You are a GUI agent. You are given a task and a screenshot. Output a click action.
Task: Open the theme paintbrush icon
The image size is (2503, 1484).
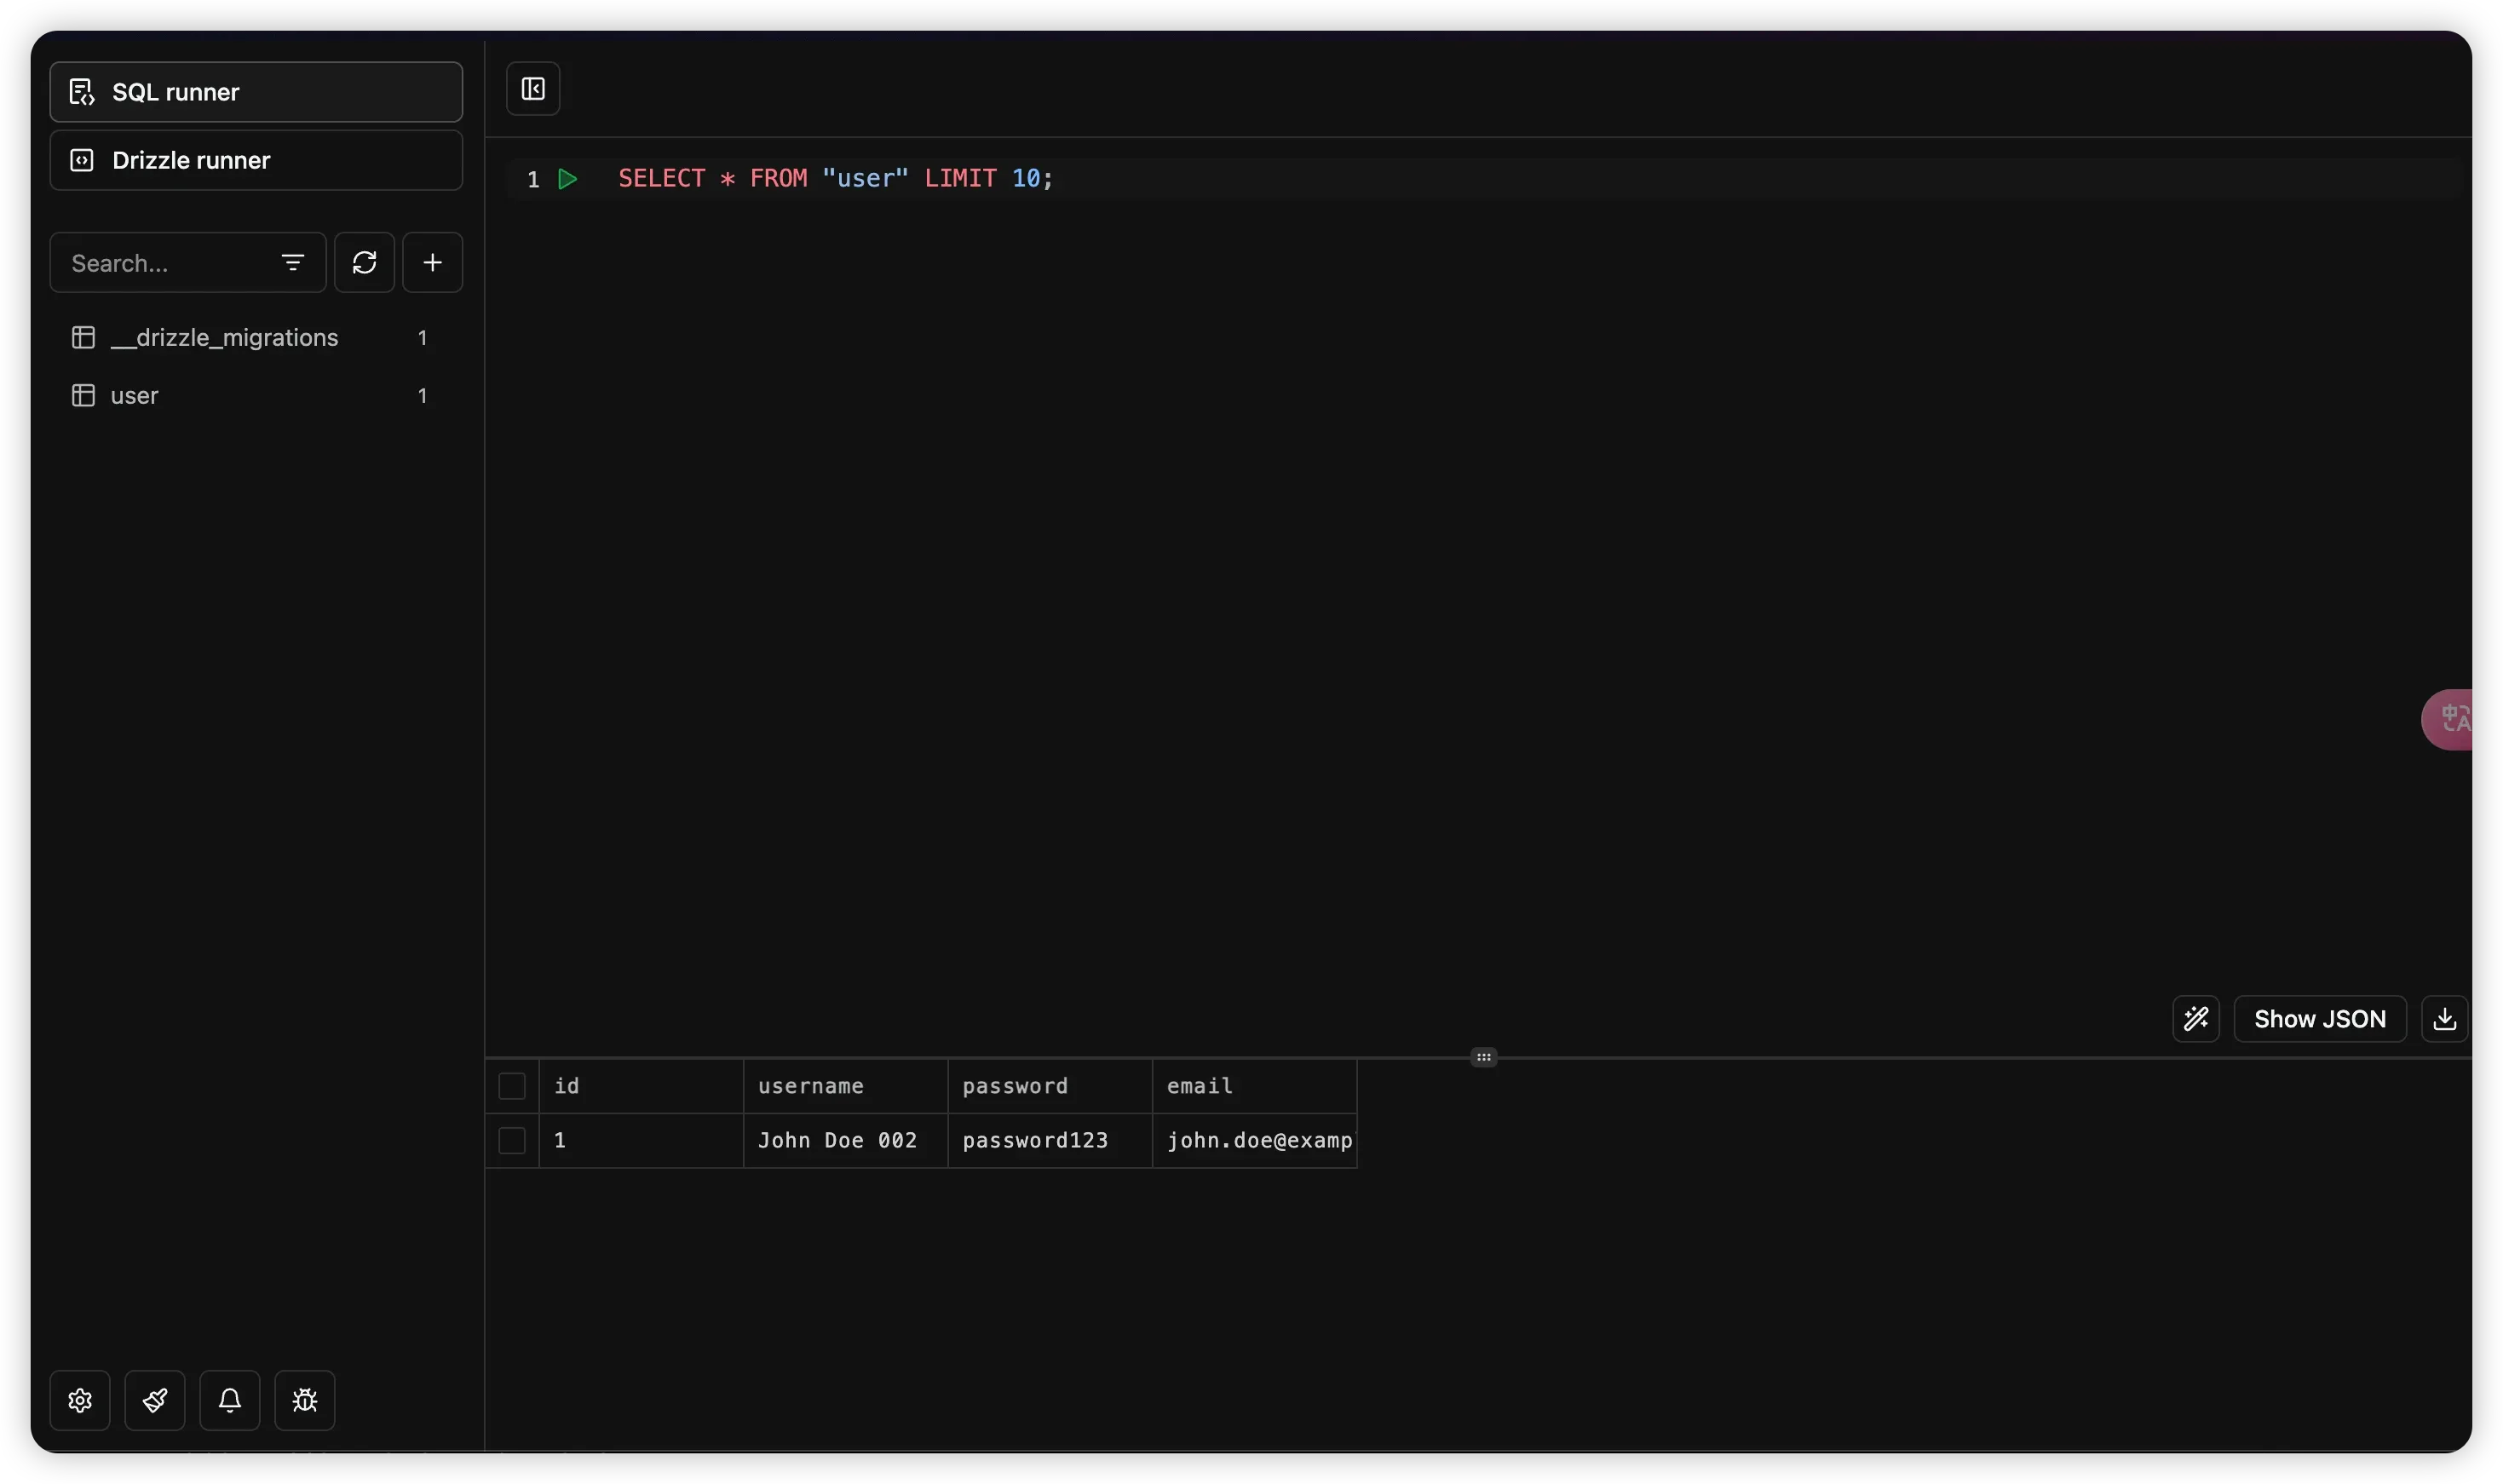click(155, 1400)
